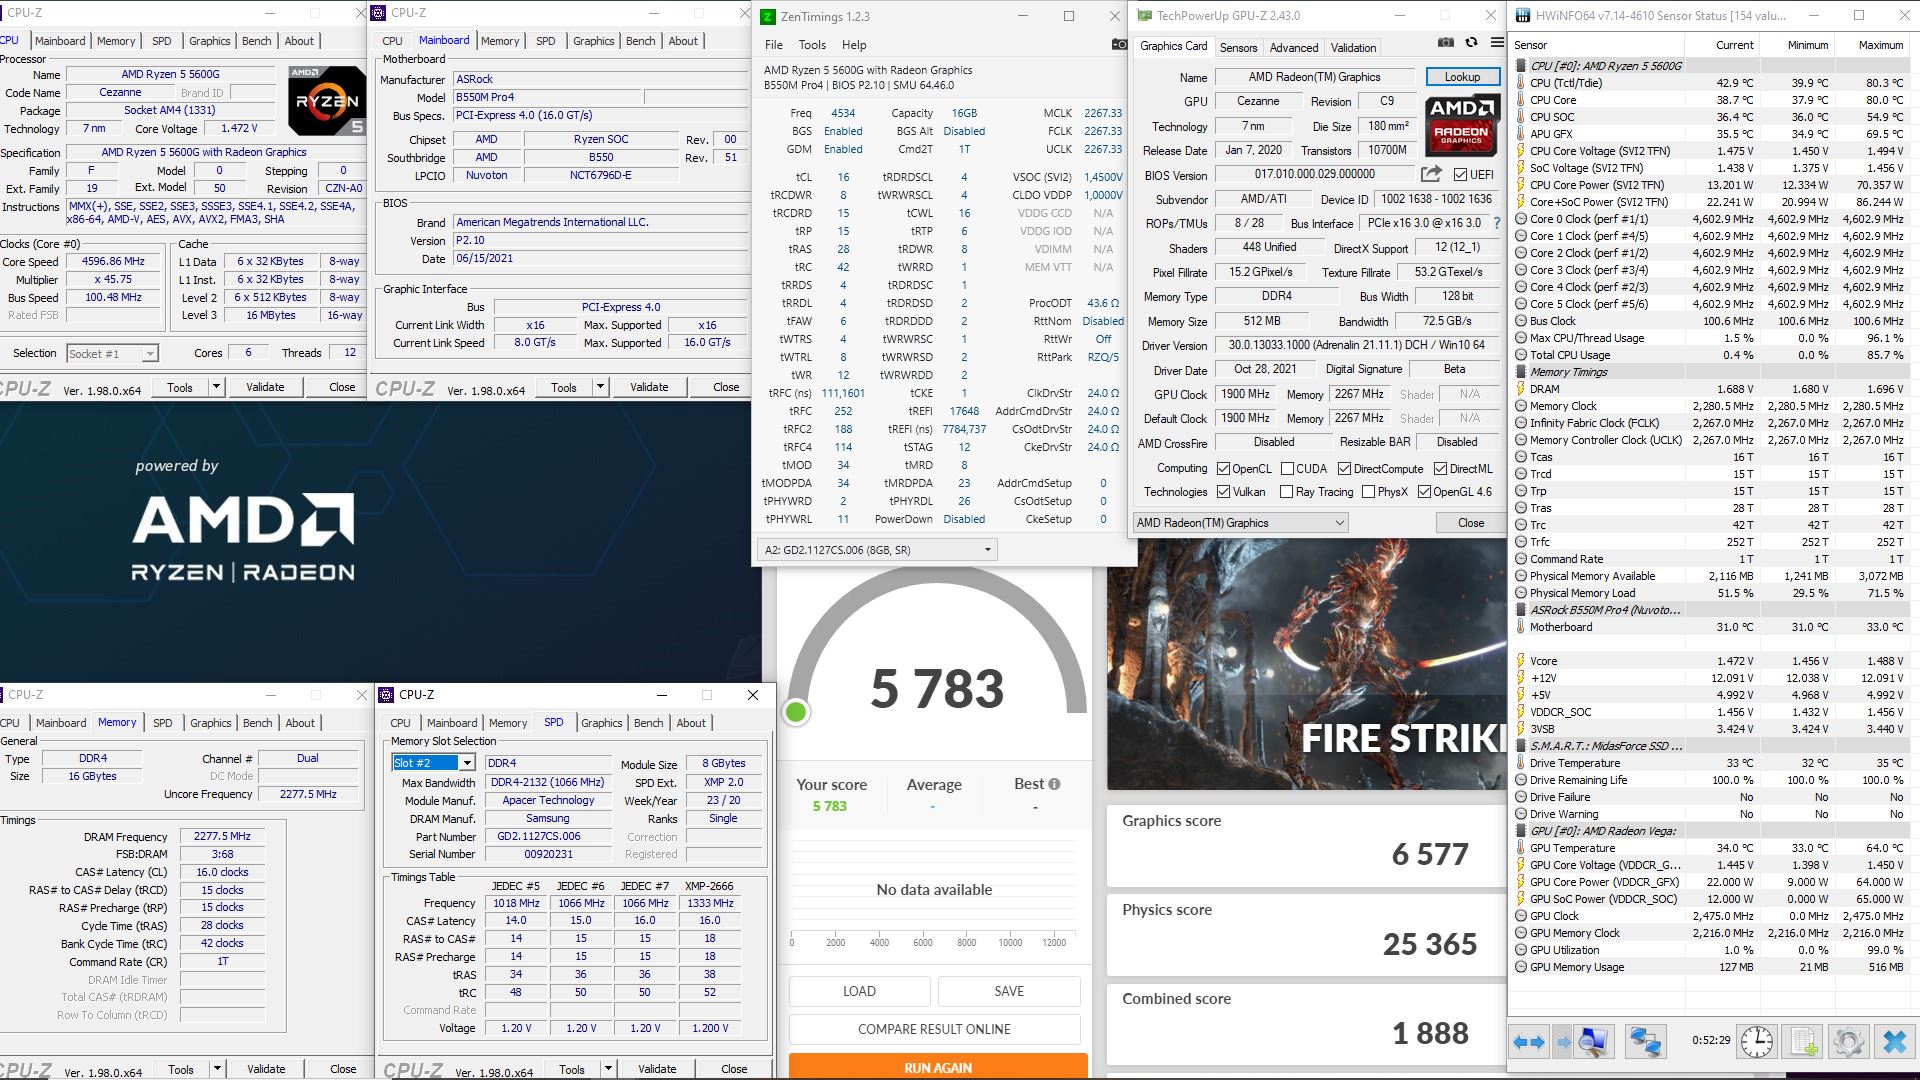Switch to the GPU-Z Sensors tab

click(1238, 48)
